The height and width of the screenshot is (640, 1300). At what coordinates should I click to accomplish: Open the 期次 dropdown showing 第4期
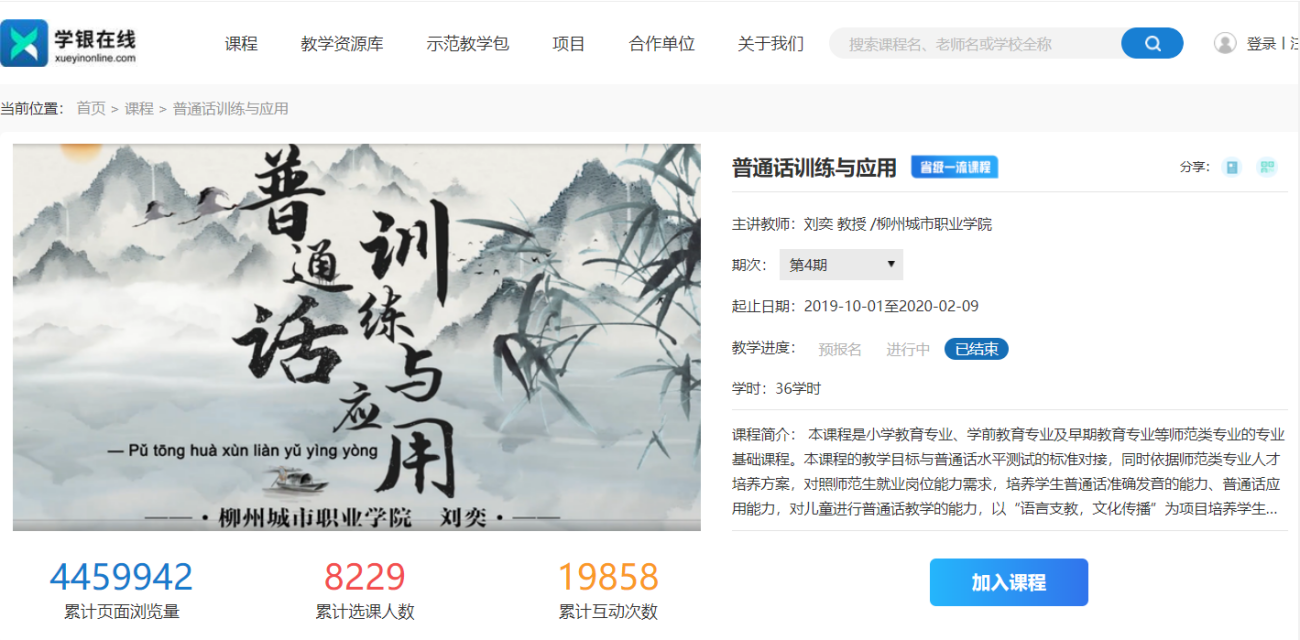click(x=841, y=265)
